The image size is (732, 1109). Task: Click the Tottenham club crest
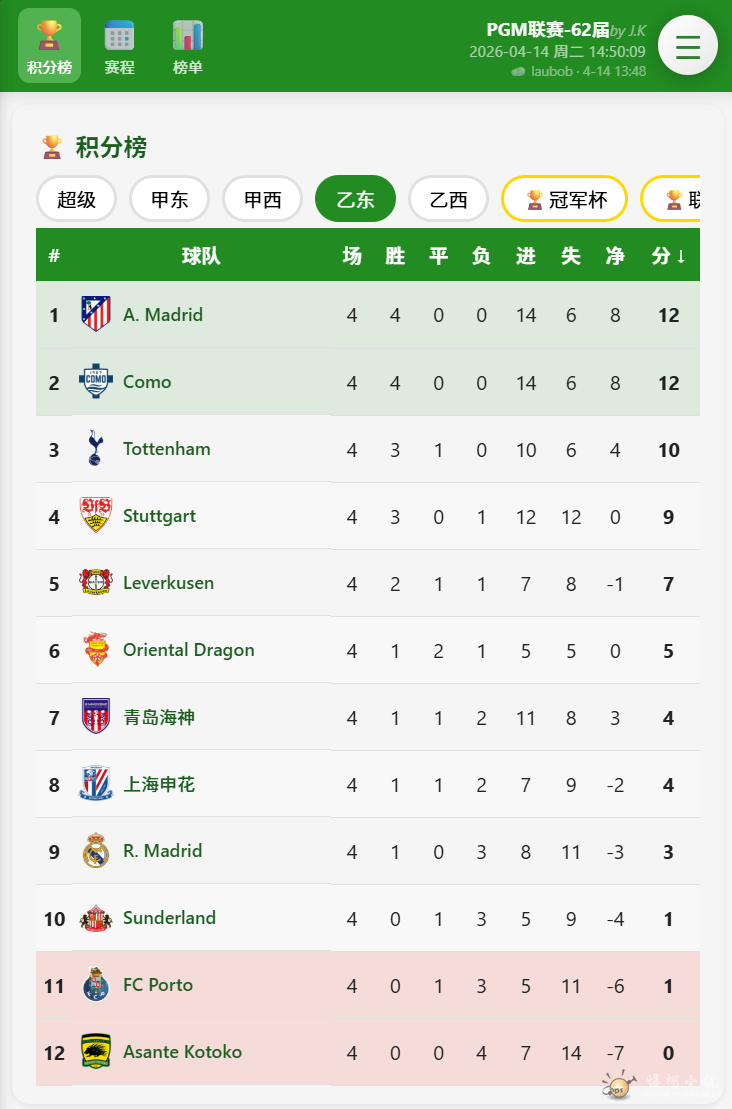(x=96, y=449)
